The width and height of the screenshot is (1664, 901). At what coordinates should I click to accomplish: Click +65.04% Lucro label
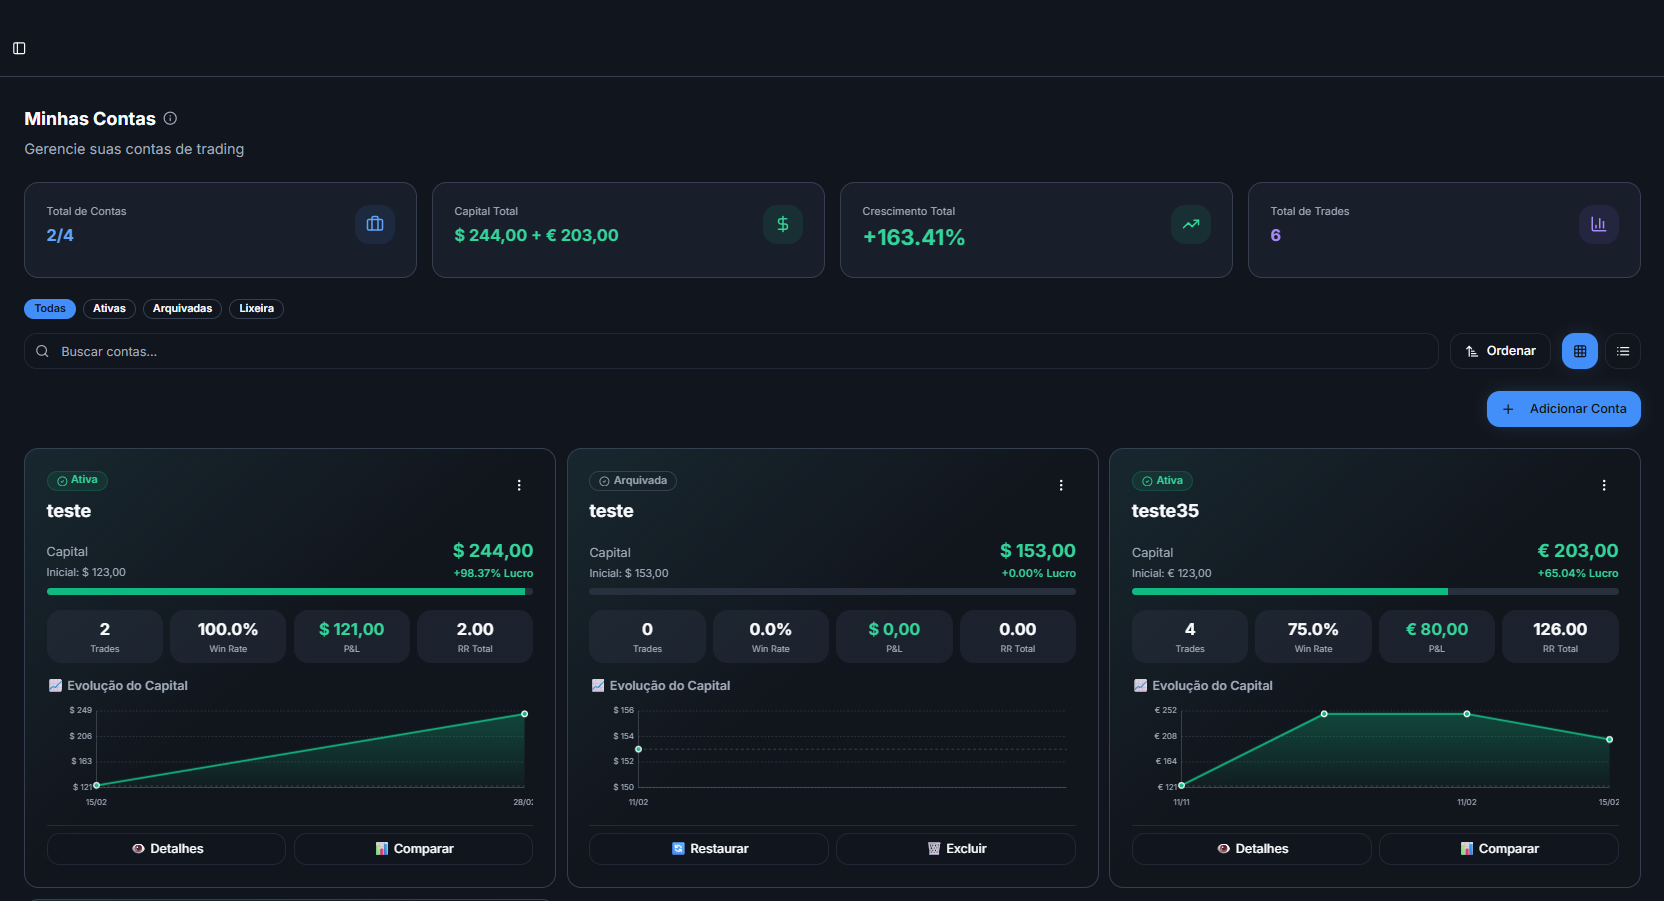(1578, 574)
